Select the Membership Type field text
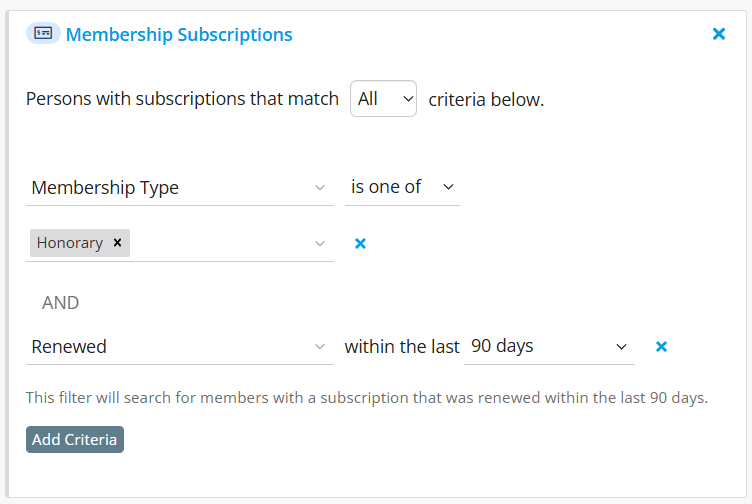 tap(105, 188)
